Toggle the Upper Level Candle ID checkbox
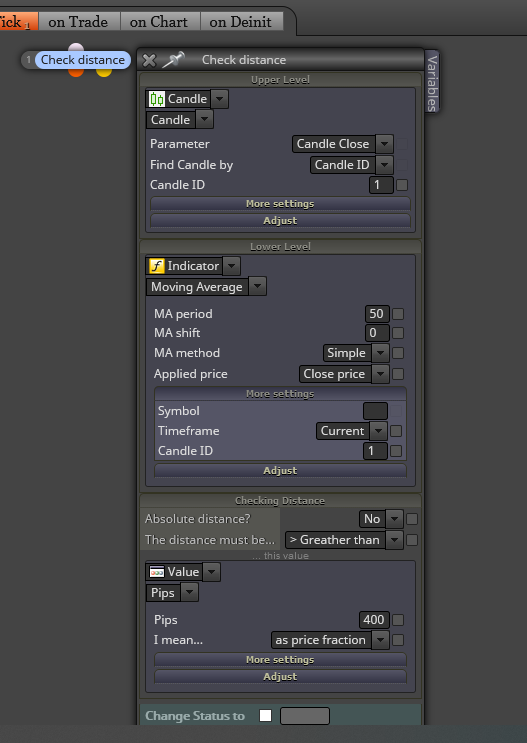The image size is (527, 743). [x=402, y=185]
